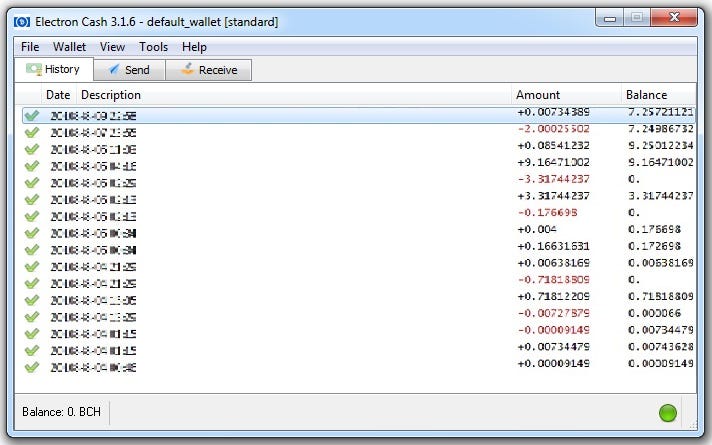Open the View menu

[x=112, y=47]
